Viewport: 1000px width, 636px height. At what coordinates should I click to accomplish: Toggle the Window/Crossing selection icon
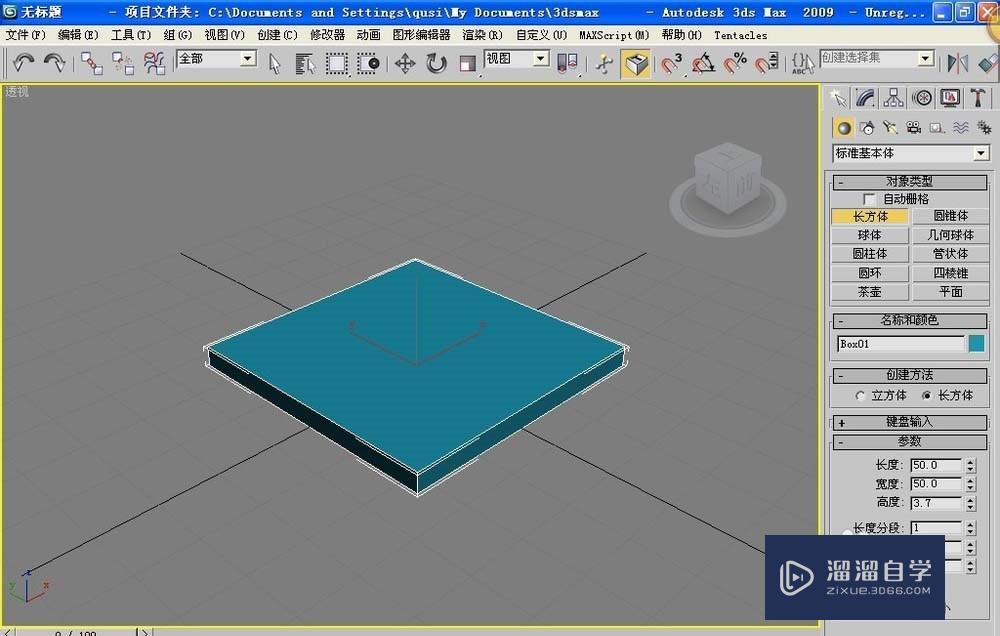[x=368, y=63]
